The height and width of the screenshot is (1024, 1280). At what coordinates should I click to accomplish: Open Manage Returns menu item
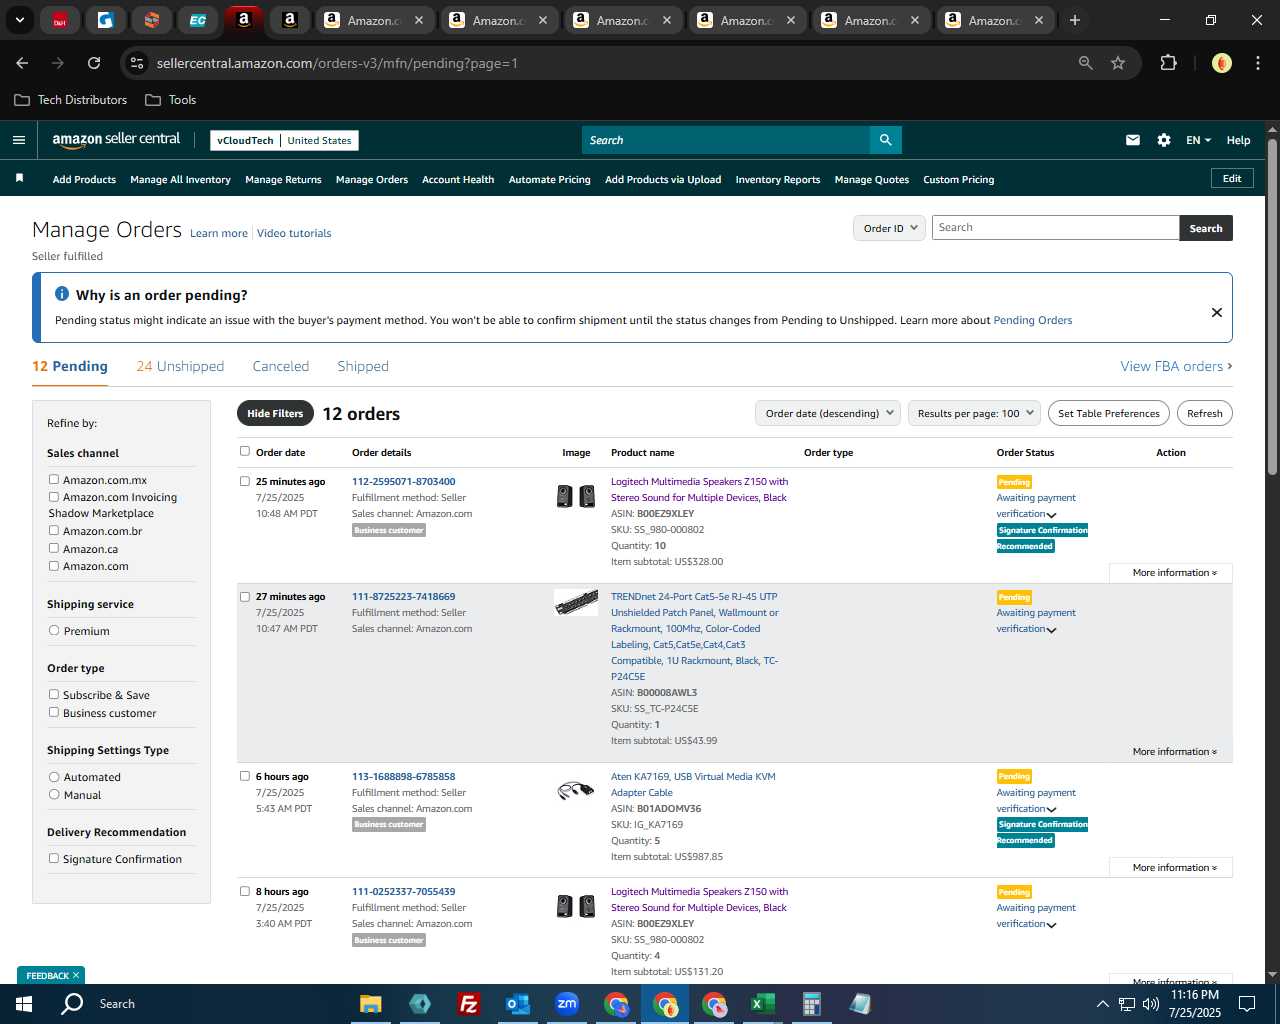click(283, 180)
